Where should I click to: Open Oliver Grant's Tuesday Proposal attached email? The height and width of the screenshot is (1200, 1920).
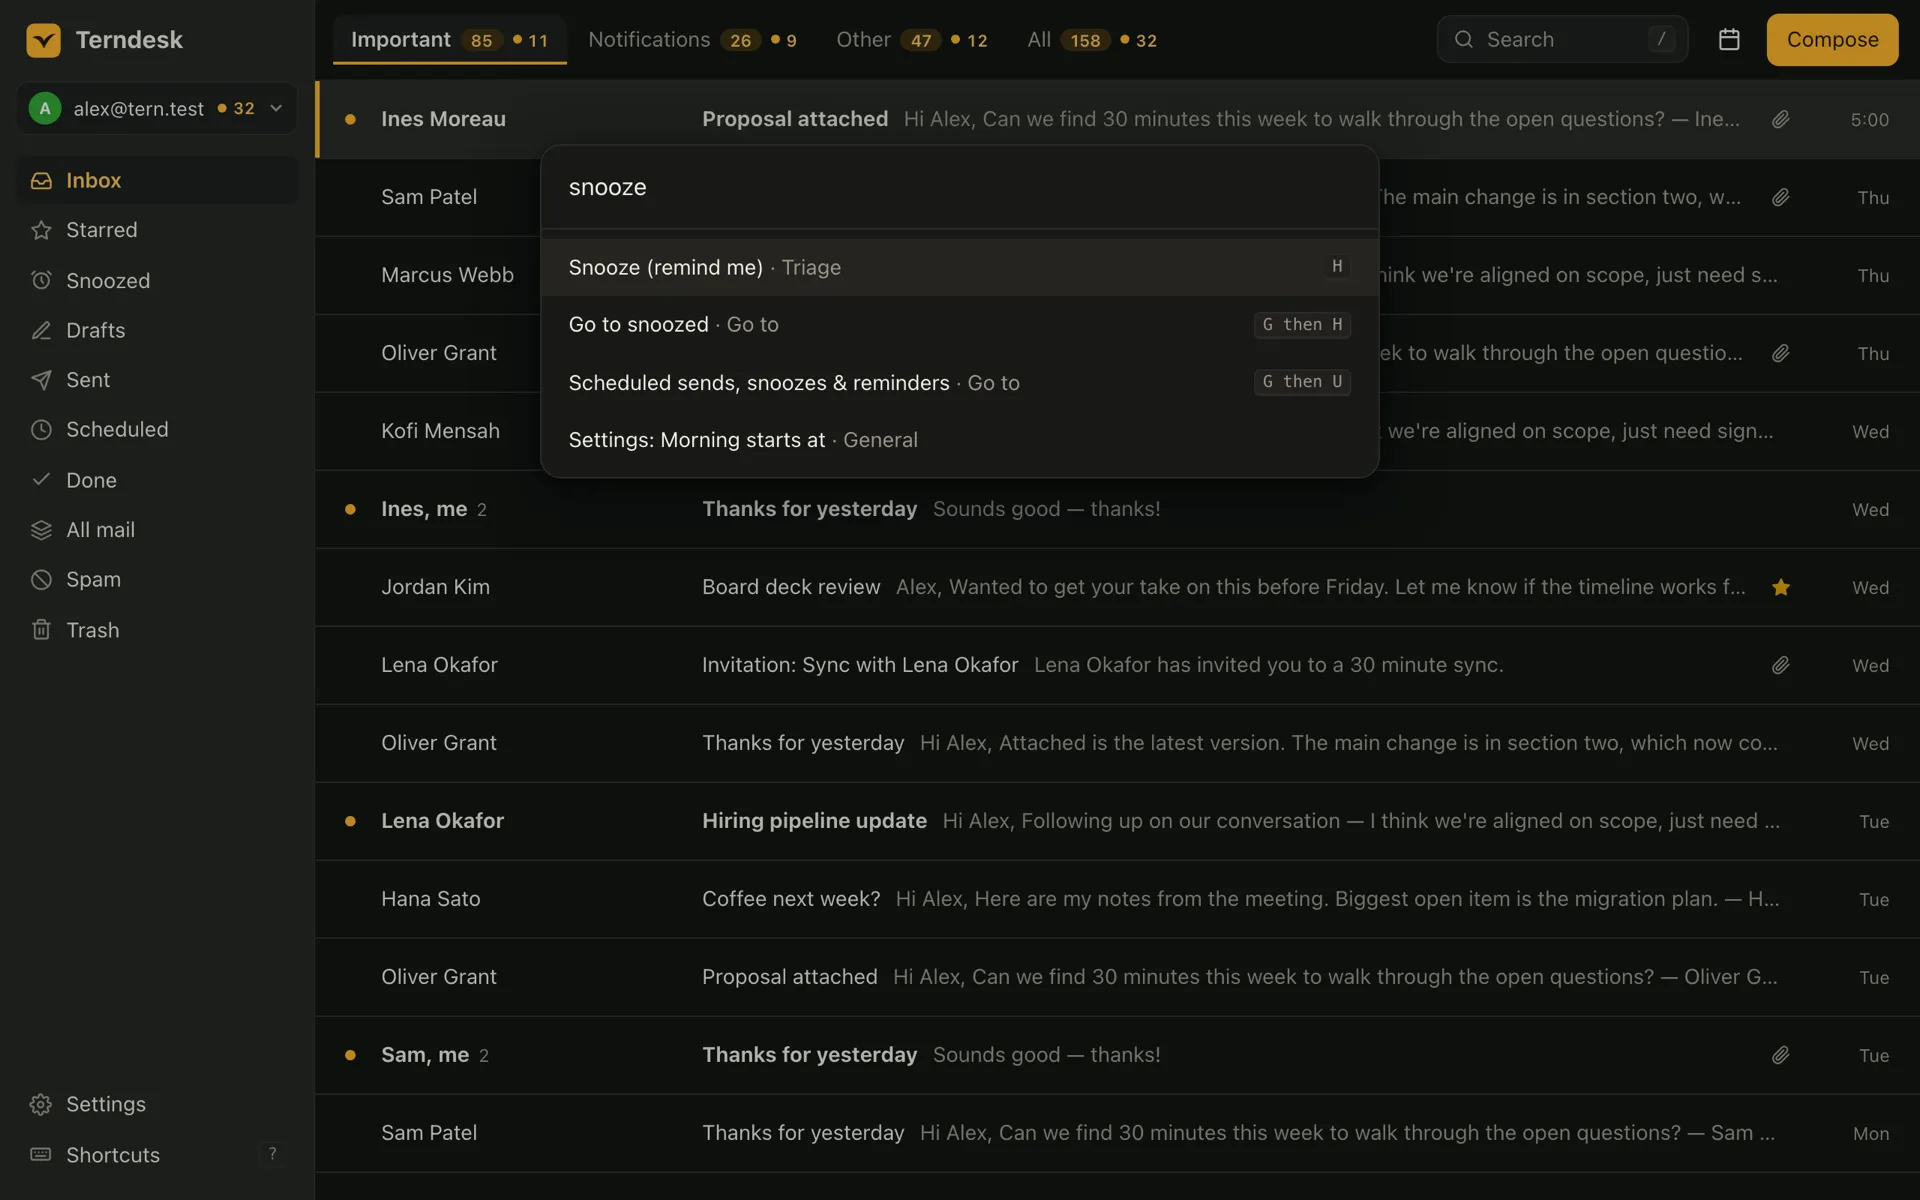[1117, 977]
